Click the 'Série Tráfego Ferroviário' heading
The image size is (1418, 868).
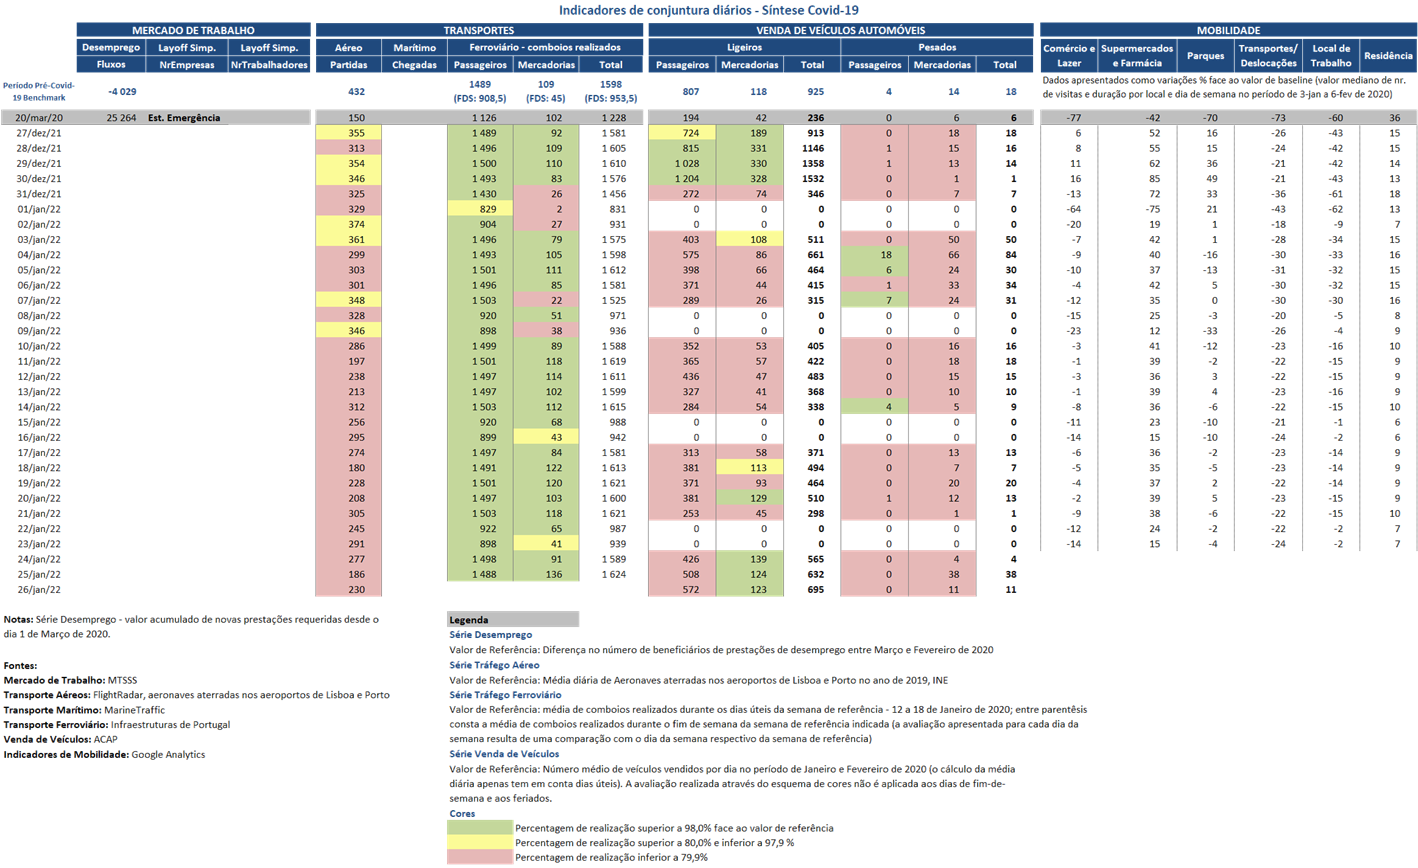click(x=505, y=695)
